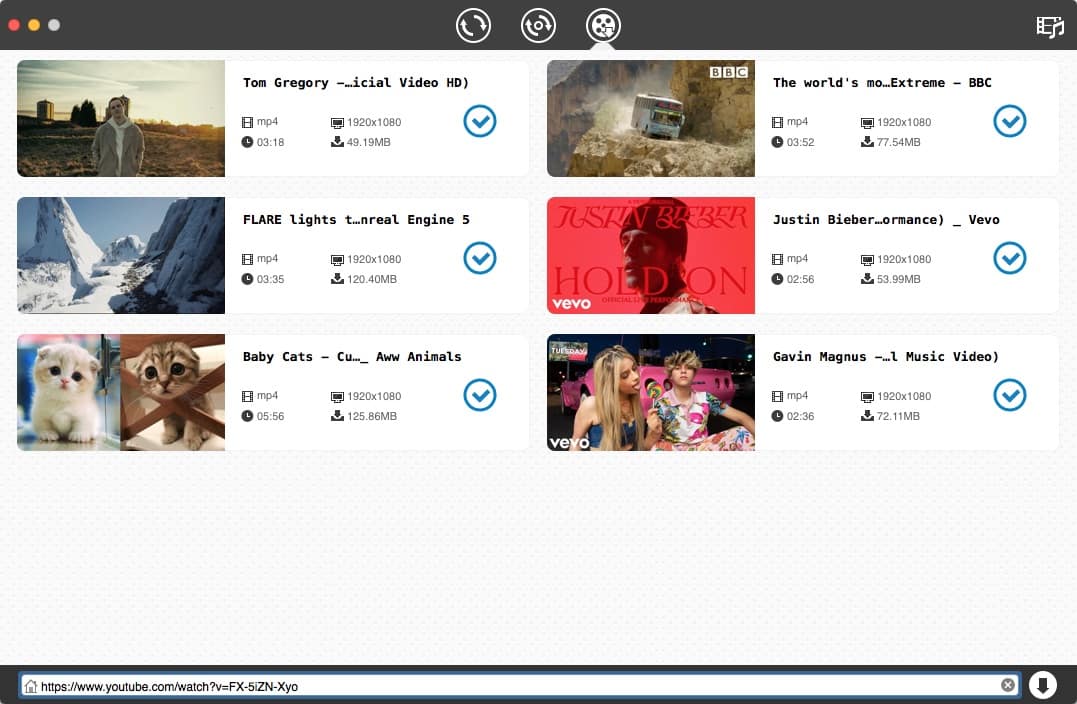Toggle checkmark for Baby Cats video
1077x704 pixels.
pyautogui.click(x=479, y=394)
